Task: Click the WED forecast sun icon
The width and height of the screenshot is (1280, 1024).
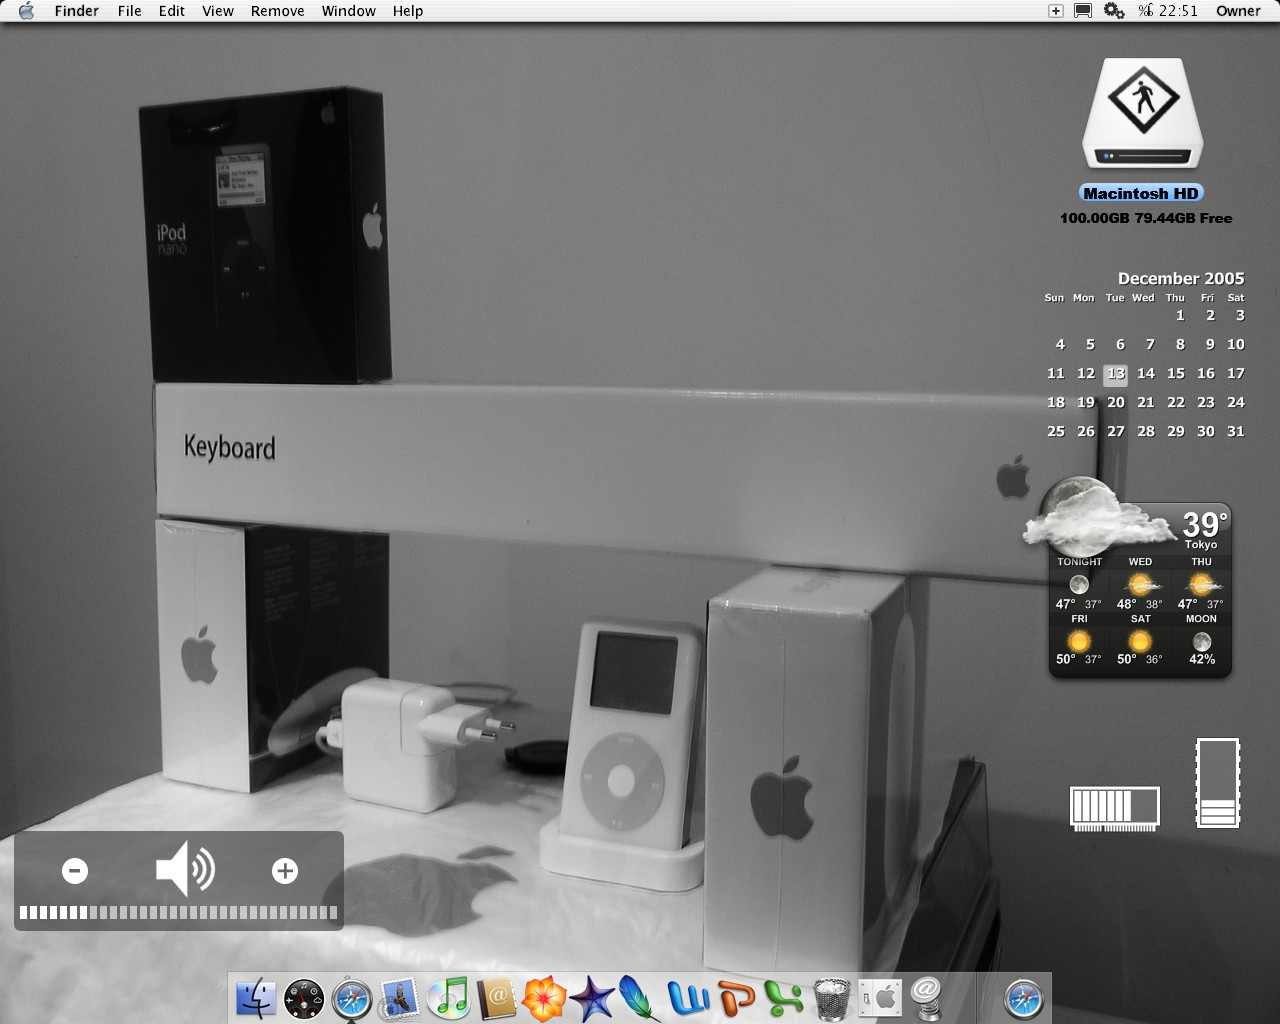Action: point(1140,584)
